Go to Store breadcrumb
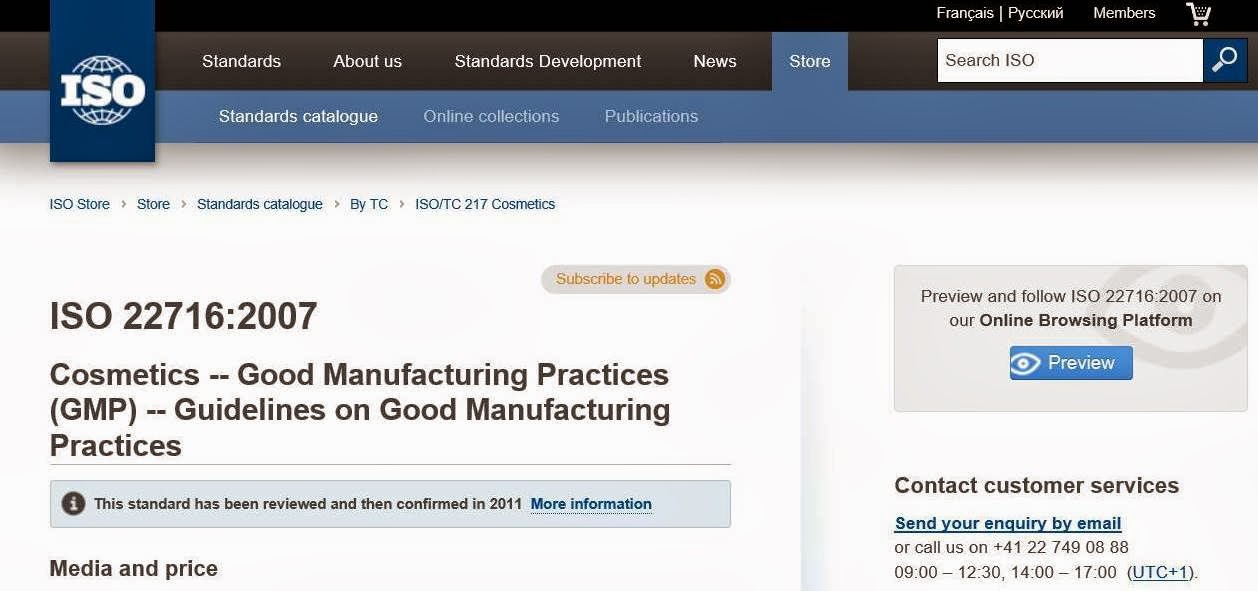The height and width of the screenshot is (591, 1258). click(153, 204)
